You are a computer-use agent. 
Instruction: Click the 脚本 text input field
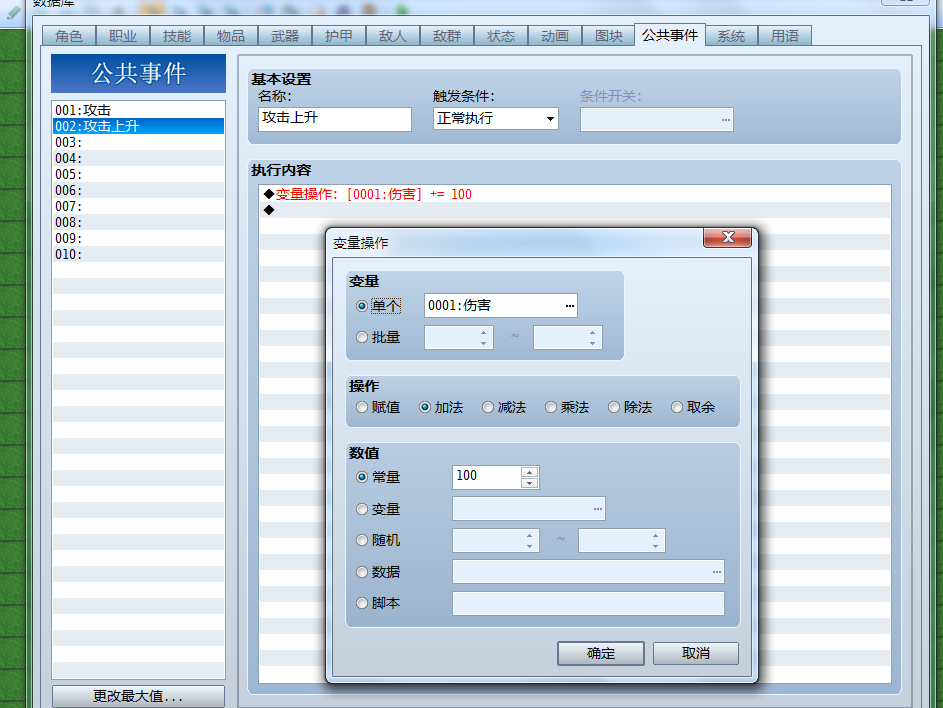click(588, 603)
